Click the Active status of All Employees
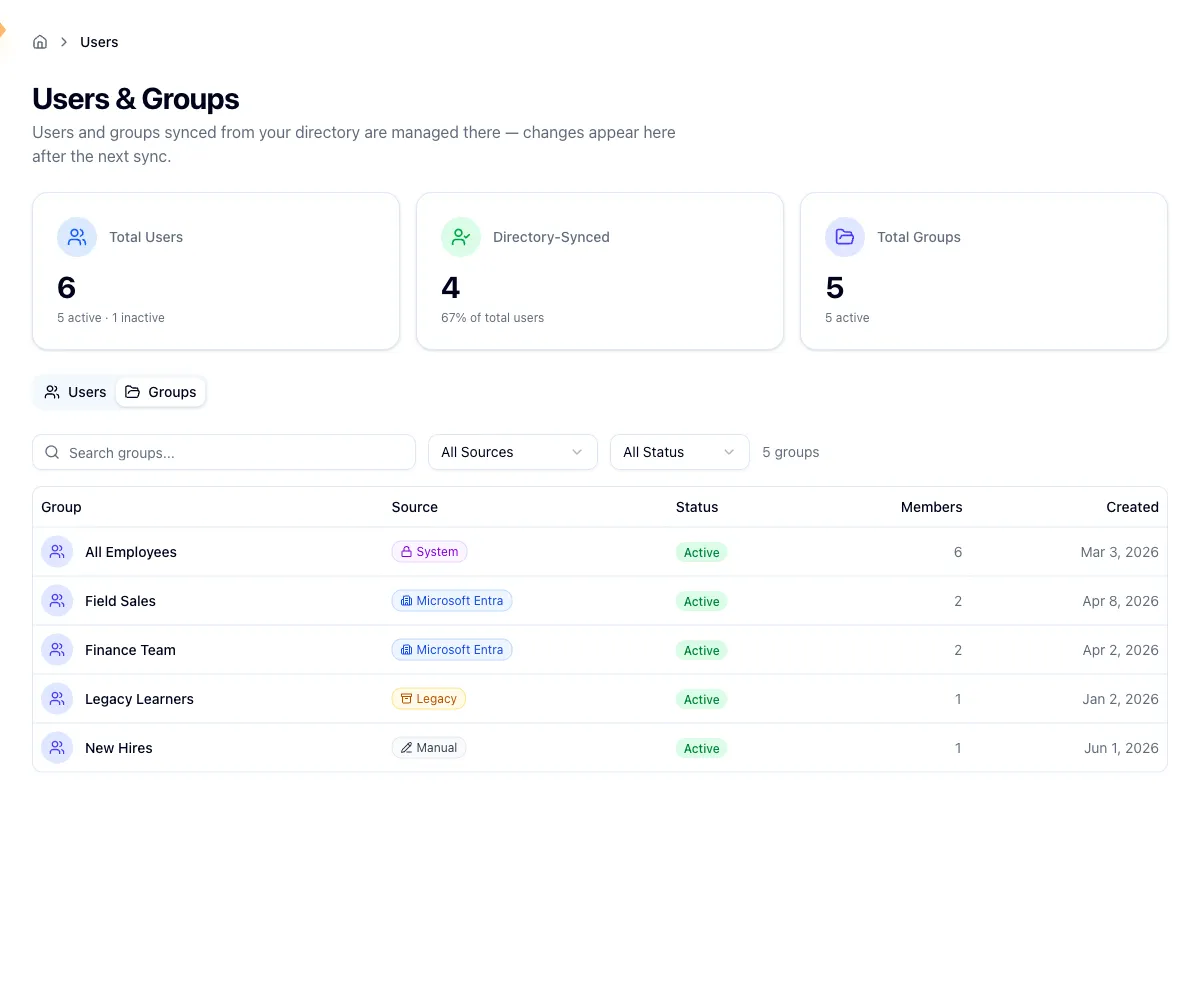This screenshot has height=1000, width=1200. point(701,552)
